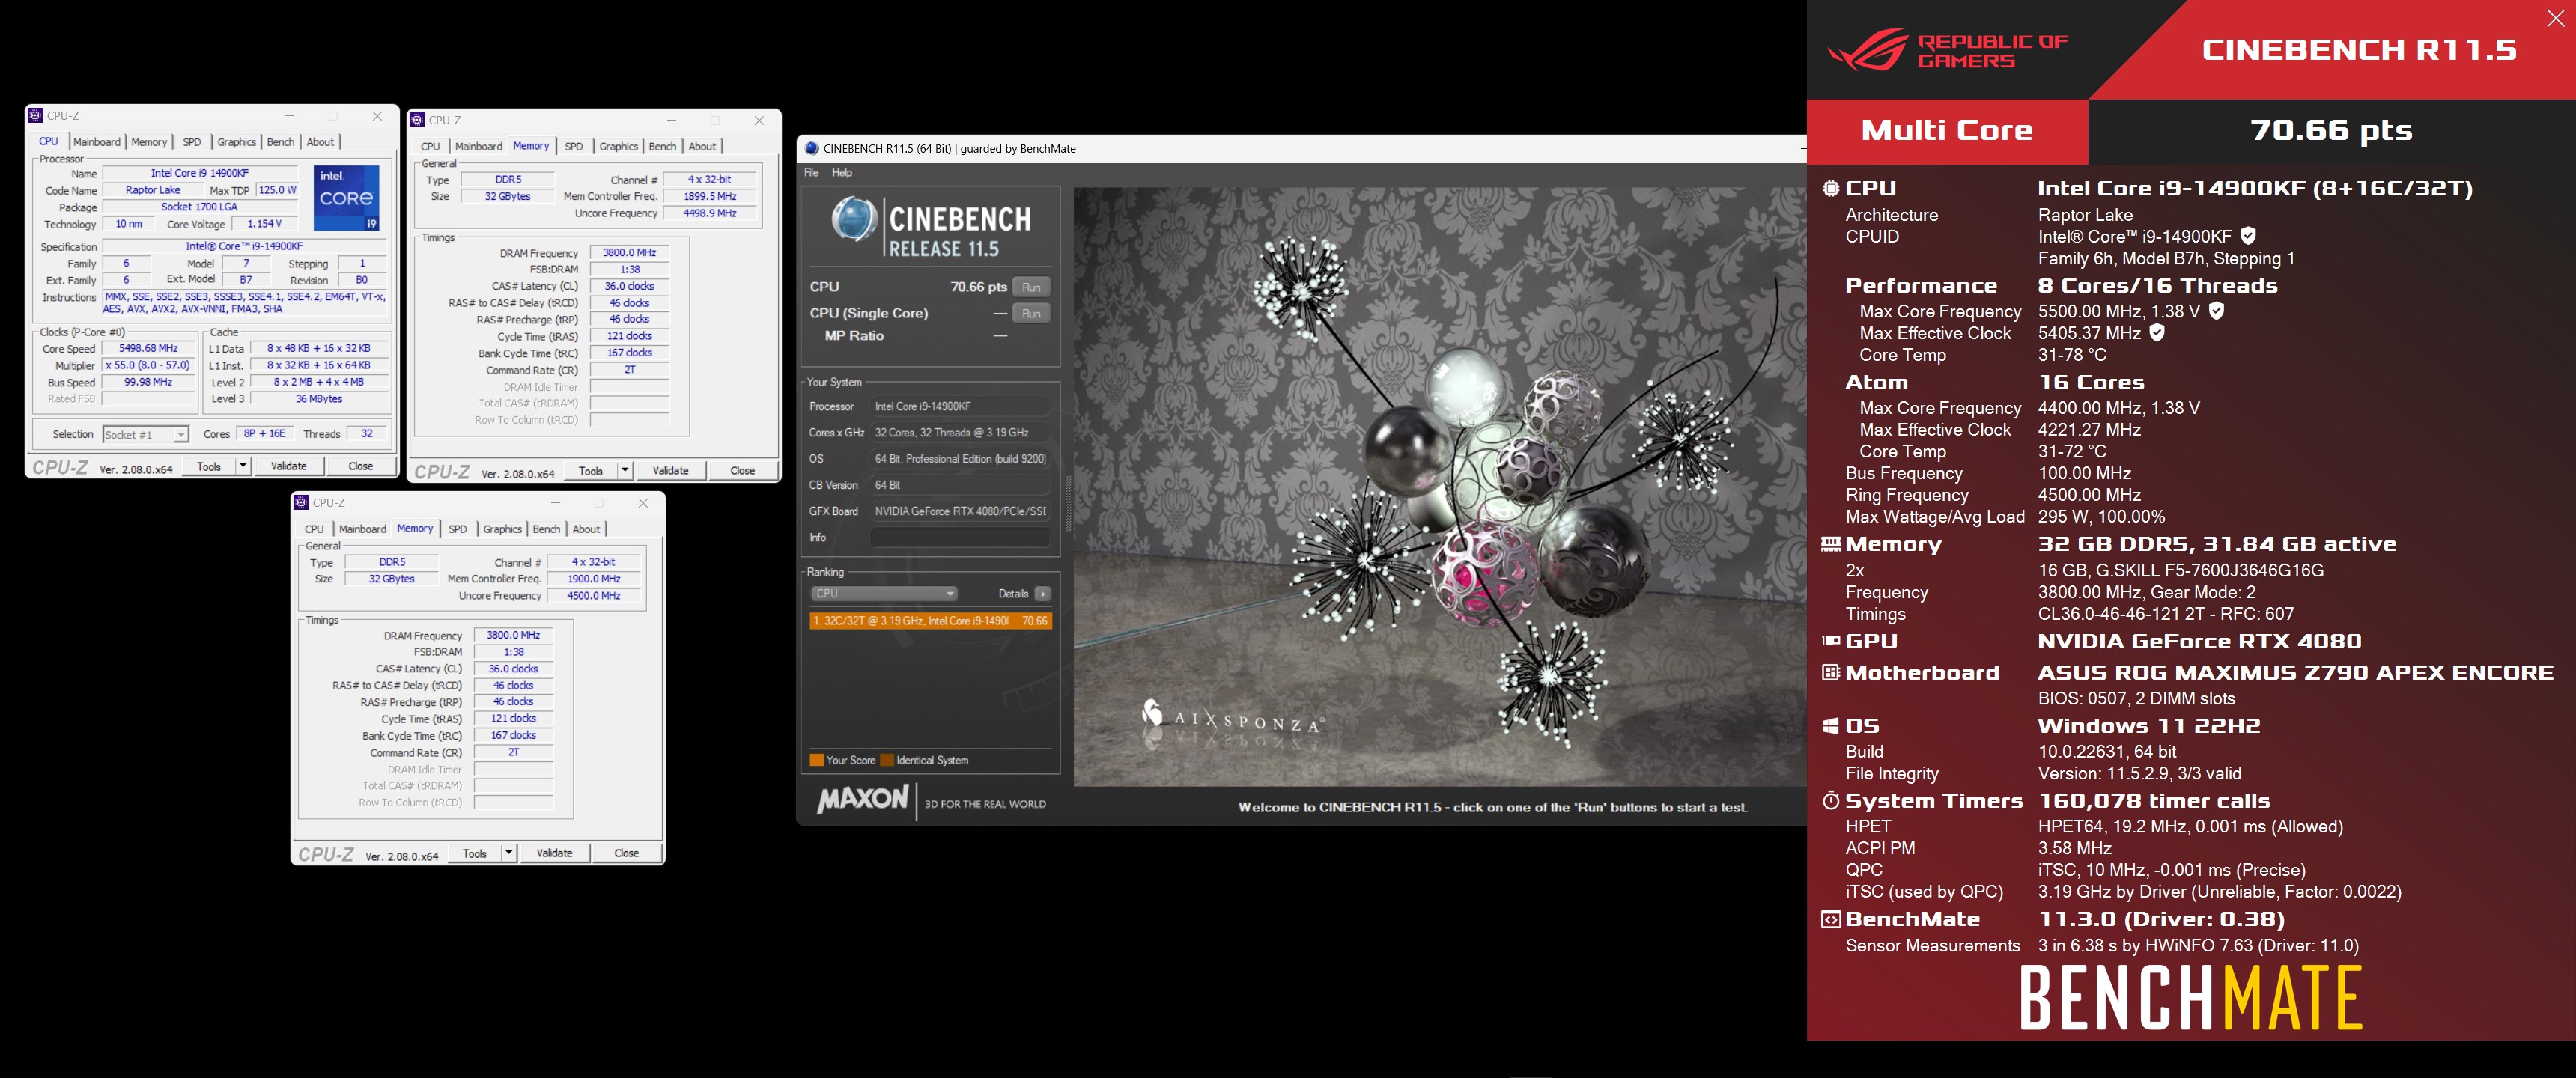The width and height of the screenshot is (2576, 1078).
Task: Click Multiplier value x 55.0 (8.0 - 57.0)
Action: click(x=148, y=366)
